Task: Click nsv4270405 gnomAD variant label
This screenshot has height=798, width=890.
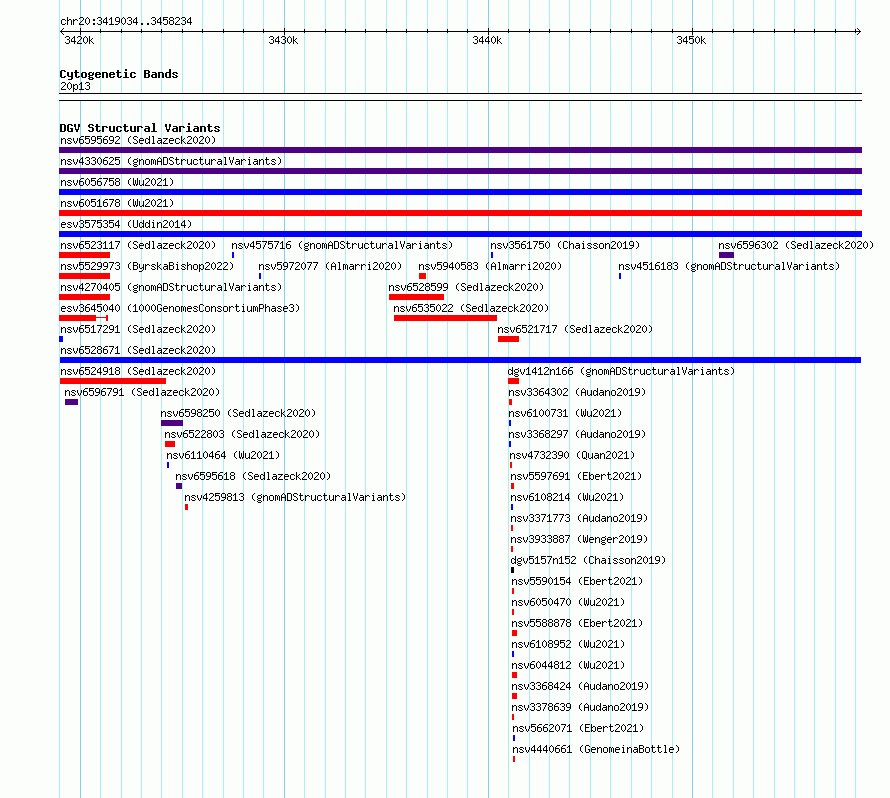Action: click(x=171, y=287)
